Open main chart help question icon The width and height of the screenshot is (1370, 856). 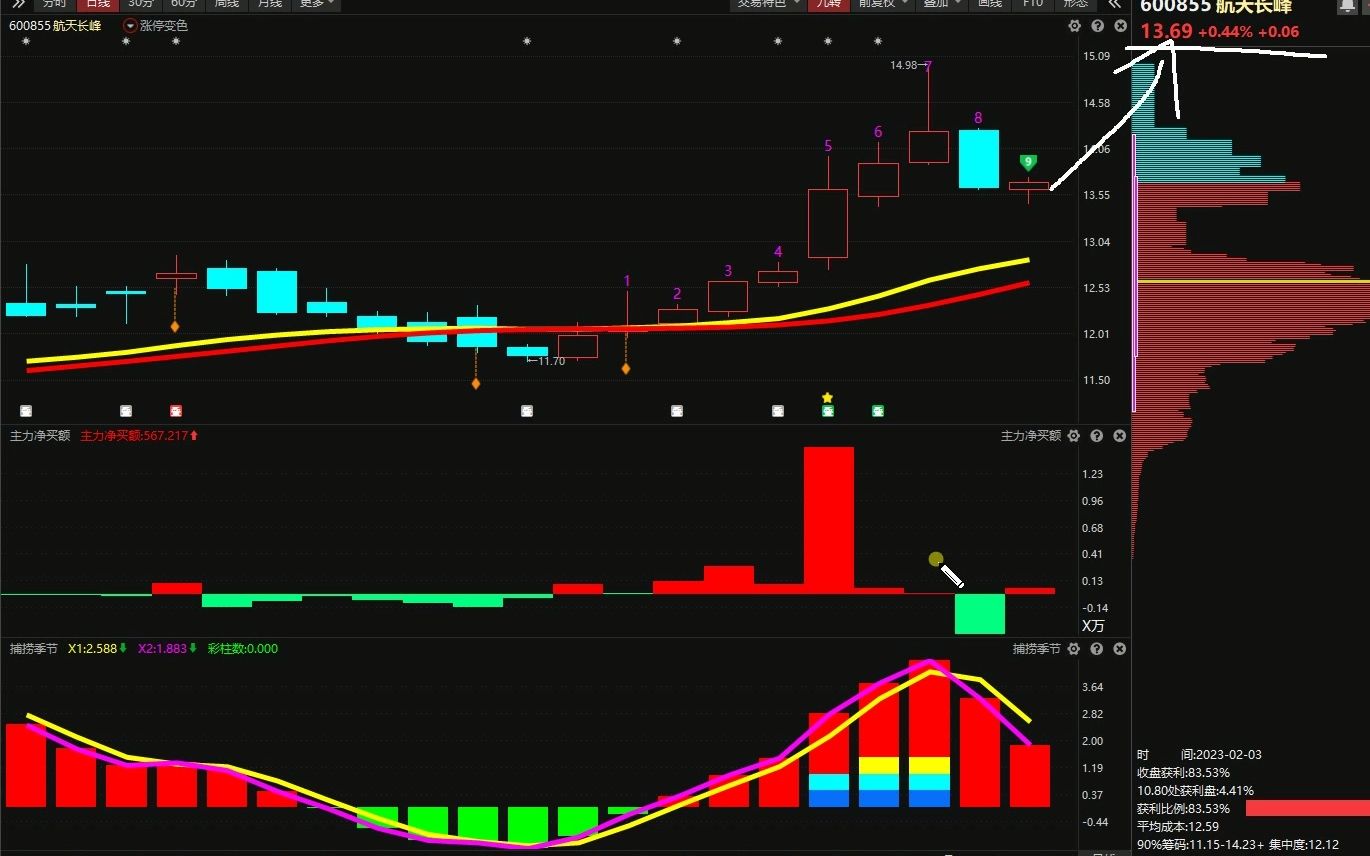[1097, 26]
